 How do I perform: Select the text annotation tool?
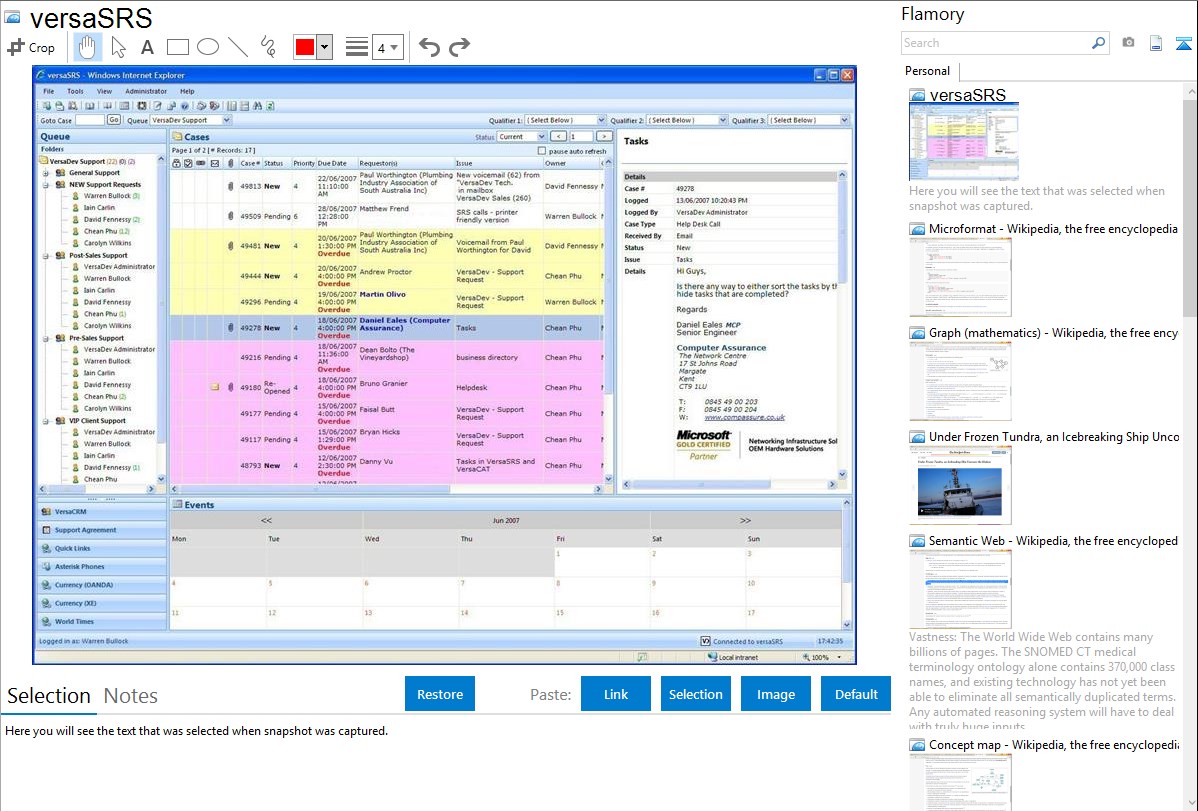147,47
